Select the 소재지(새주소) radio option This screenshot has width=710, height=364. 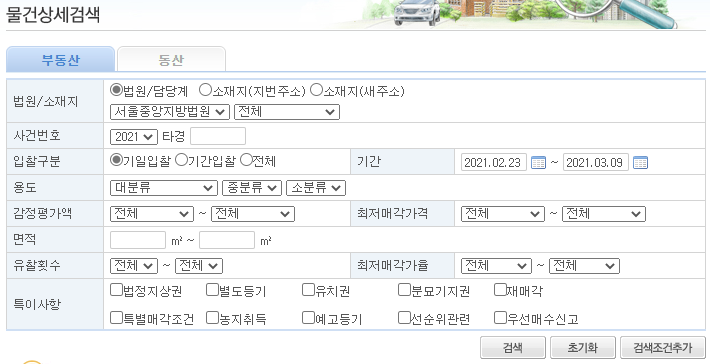point(316,90)
